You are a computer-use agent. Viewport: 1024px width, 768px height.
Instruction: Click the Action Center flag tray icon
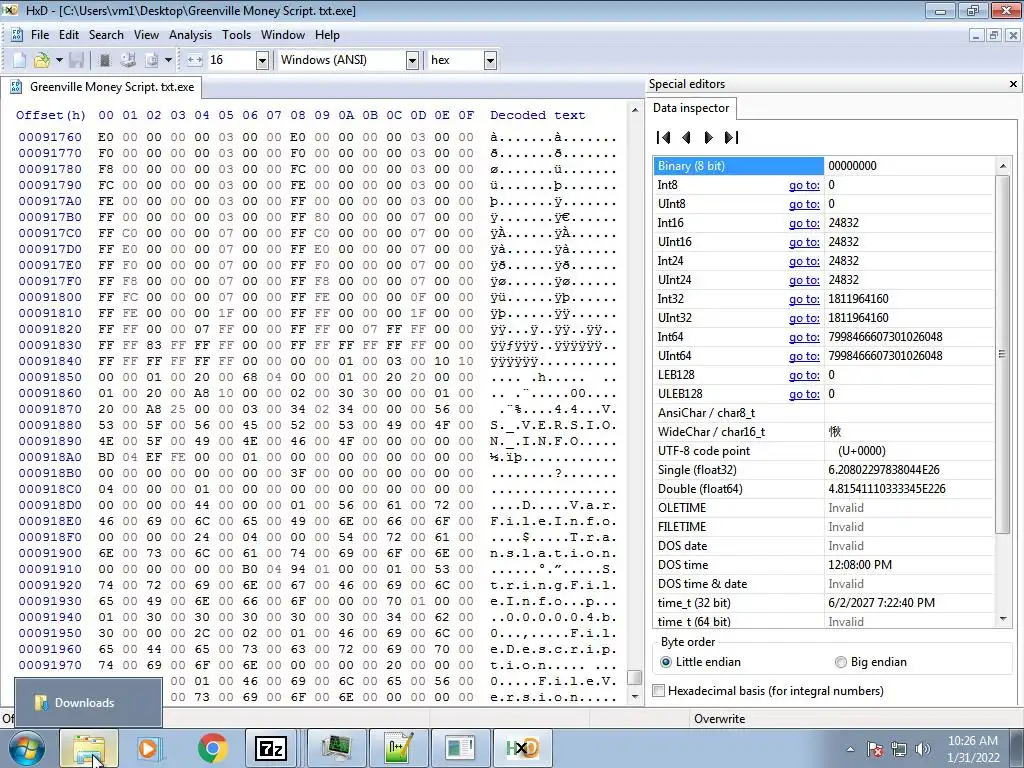pyautogui.click(x=875, y=749)
